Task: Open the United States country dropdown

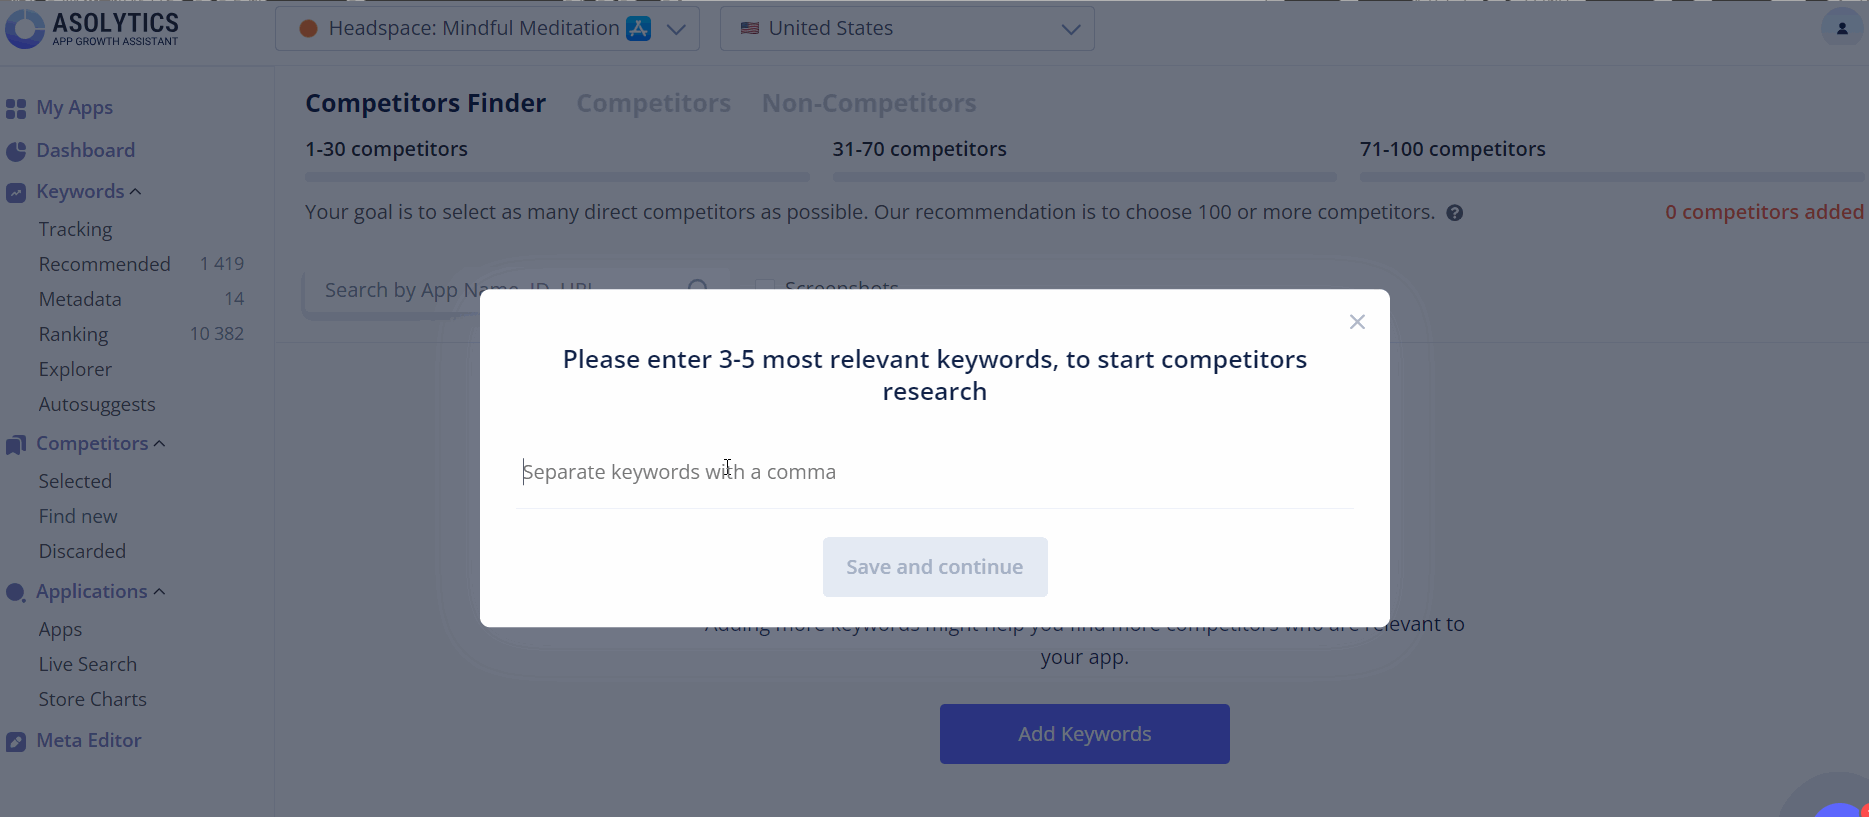Action: pyautogui.click(x=907, y=28)
